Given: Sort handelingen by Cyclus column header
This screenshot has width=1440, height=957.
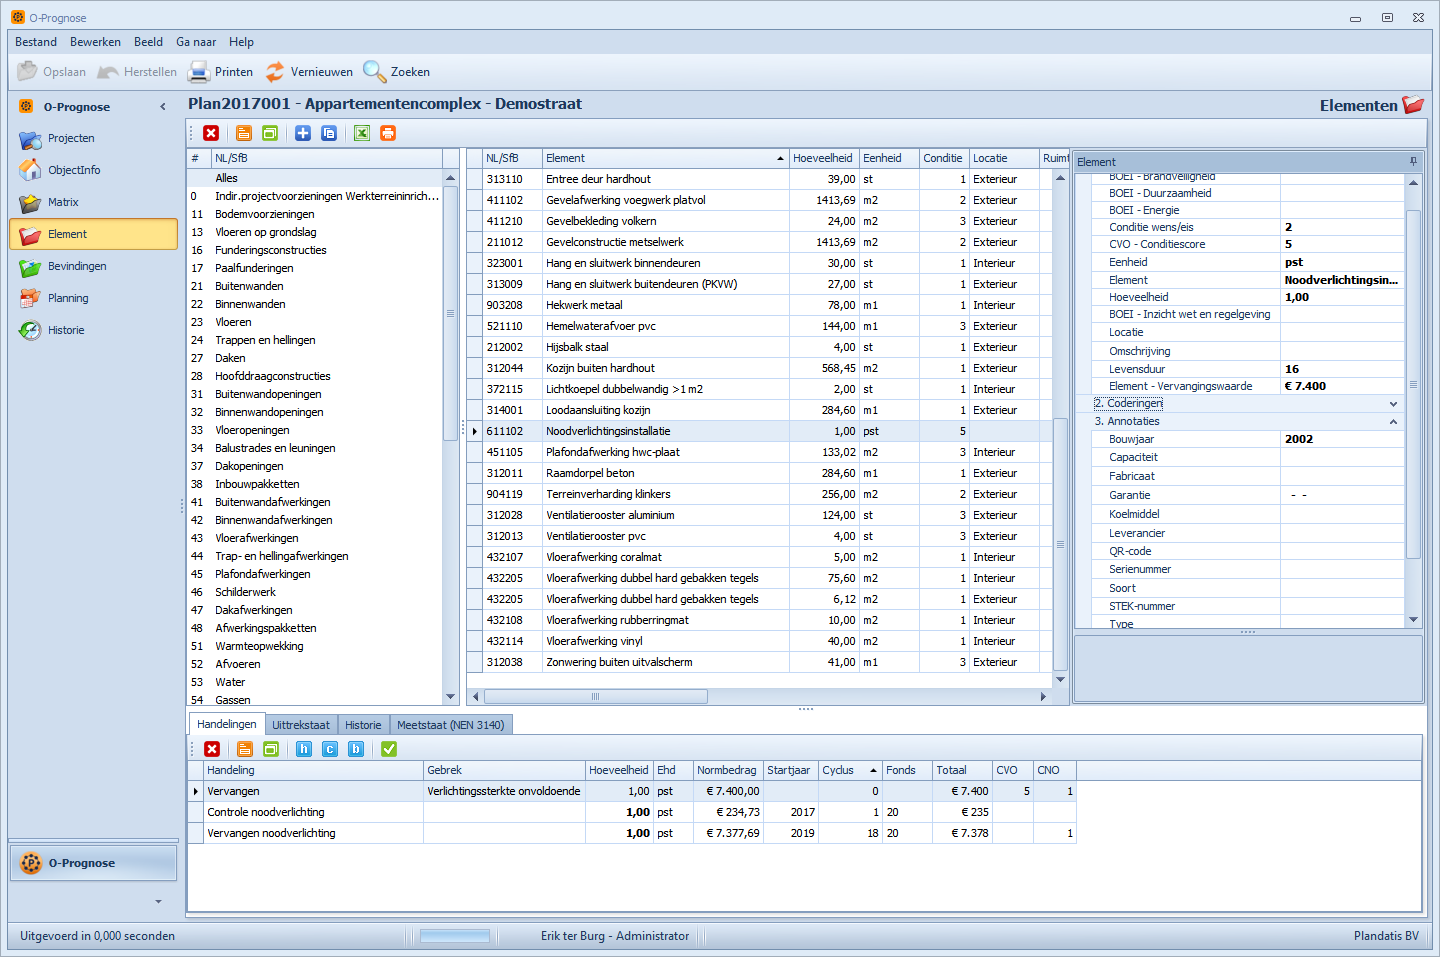Looking at the screenshot, I should pyautogui.click(x=850, y=770).
